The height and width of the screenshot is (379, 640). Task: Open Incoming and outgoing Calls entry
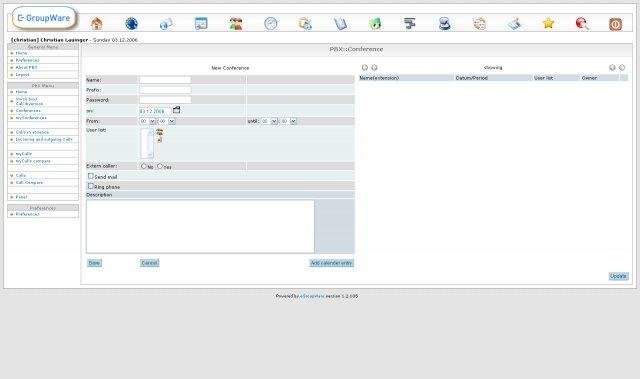click(x=44, y=140)
